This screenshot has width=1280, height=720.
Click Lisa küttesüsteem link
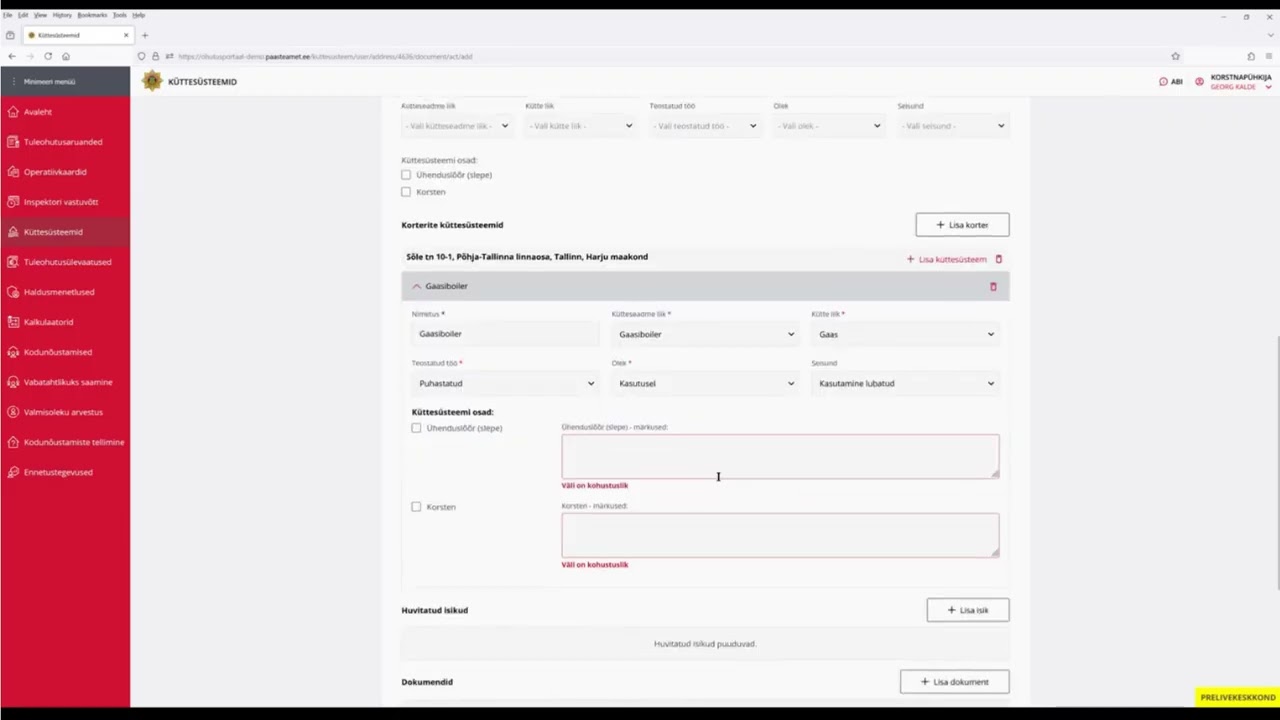click(946, 259)
